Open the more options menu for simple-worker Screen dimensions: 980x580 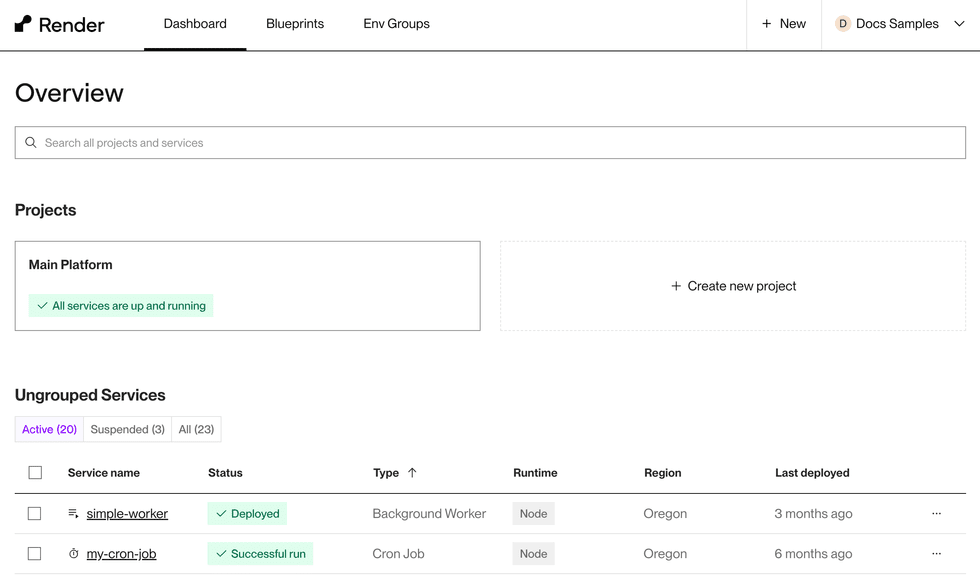coord(936,513)
